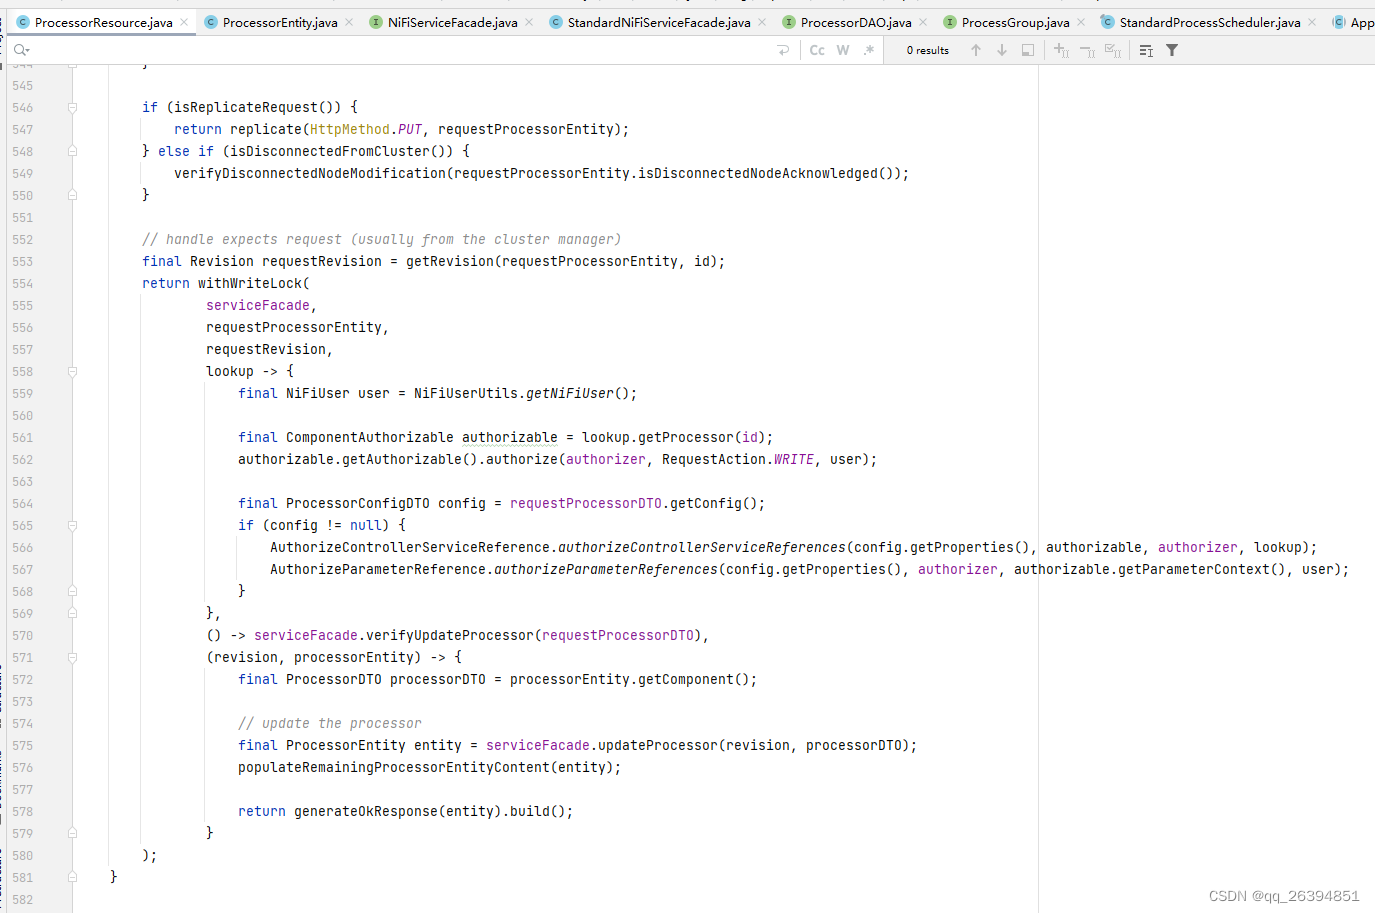
Task: Collapse fold end marker at line 579
Action: (72, 833)
